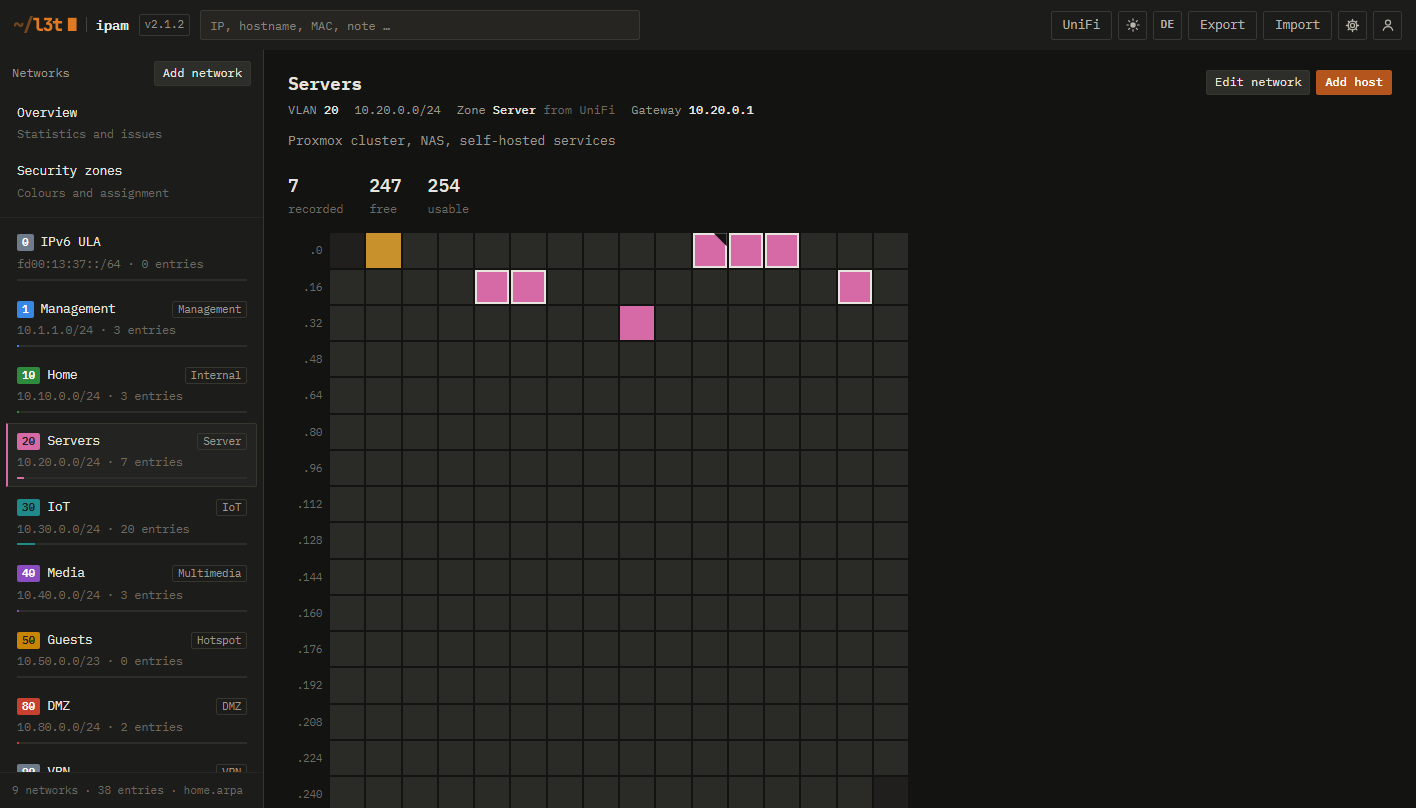Switch language with the DE button

pyautogui.click(x=1167, y=25)
